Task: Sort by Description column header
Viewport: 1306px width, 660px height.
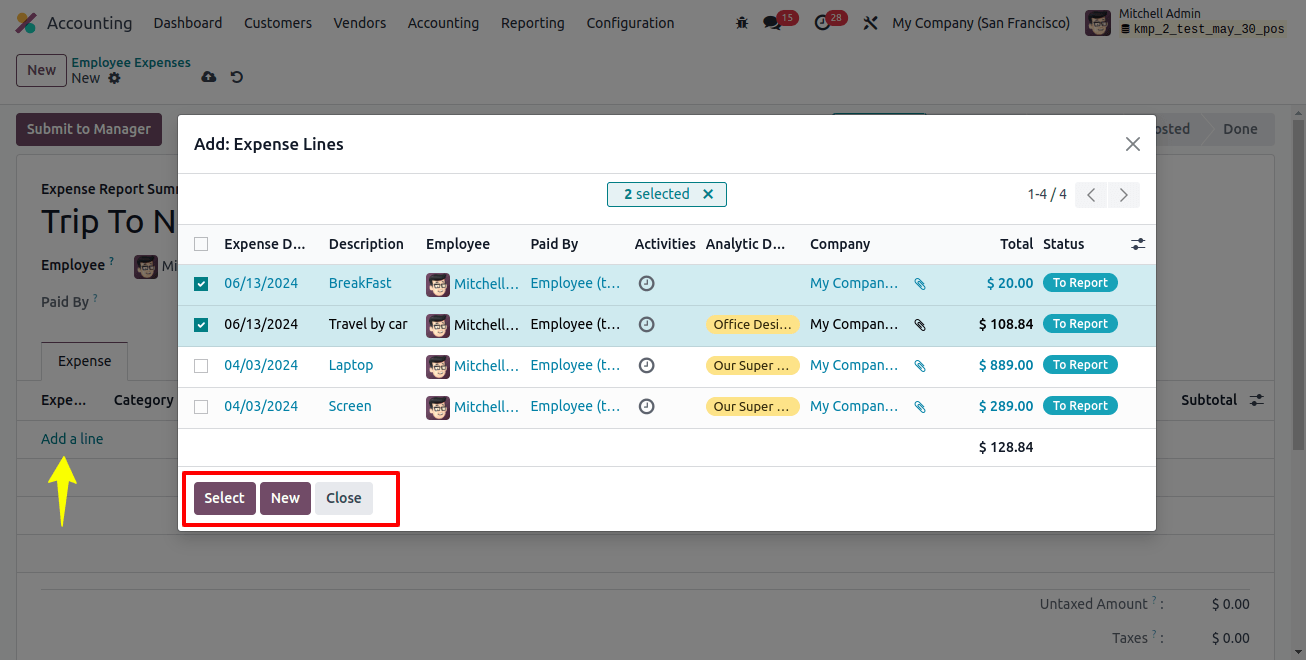Action: click(x=366, y=244)
